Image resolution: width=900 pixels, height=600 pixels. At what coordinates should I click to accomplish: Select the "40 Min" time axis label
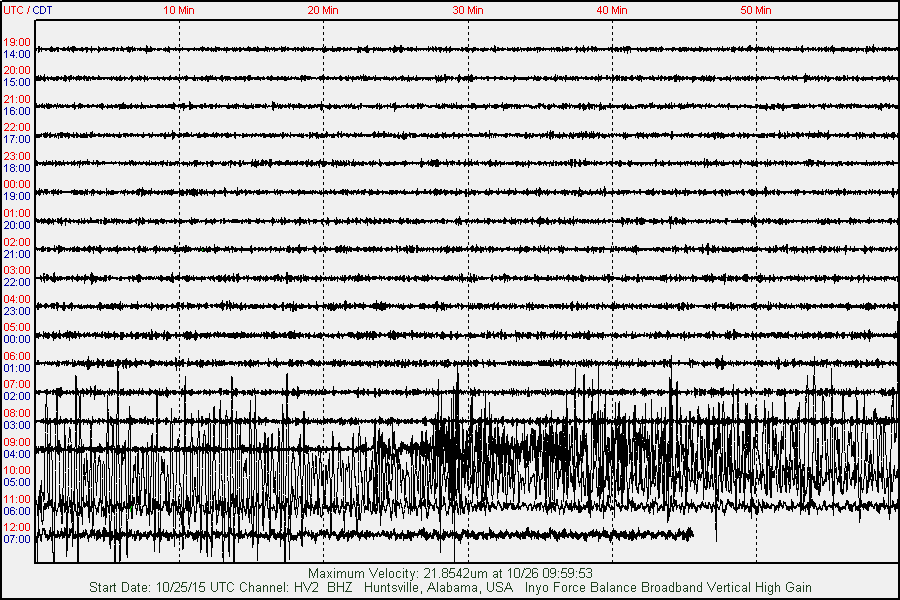click(612, 10)
